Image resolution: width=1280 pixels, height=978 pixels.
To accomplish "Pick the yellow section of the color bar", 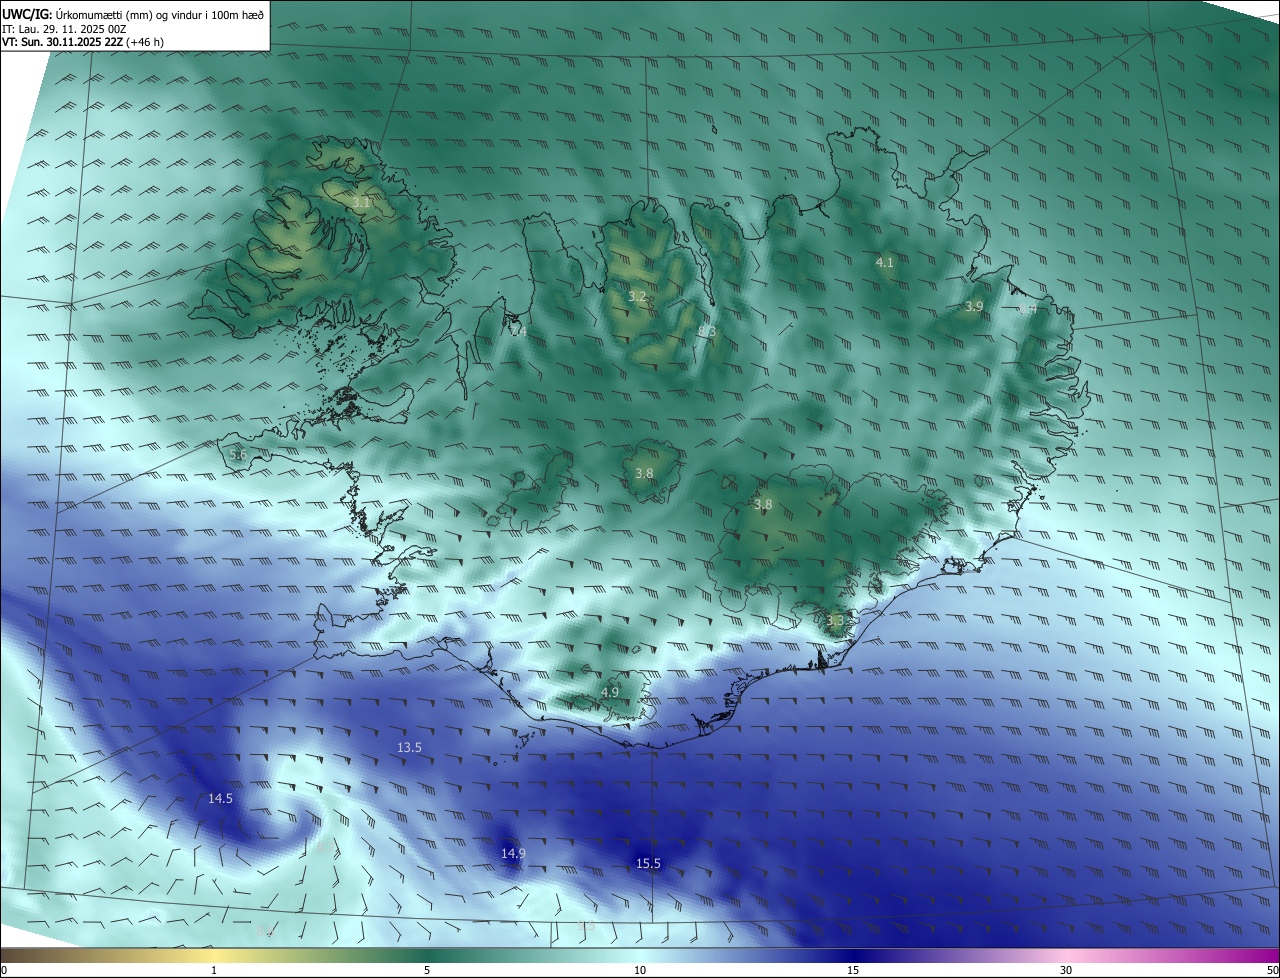I will coord(214,955).
